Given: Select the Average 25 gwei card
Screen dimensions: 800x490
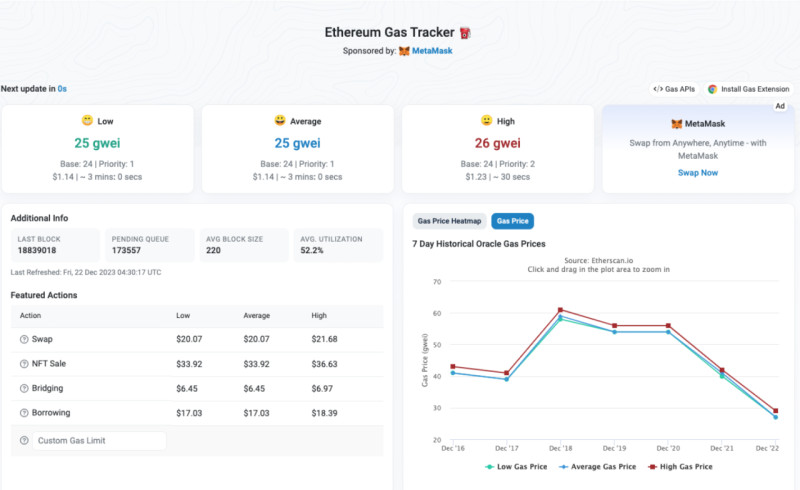Looking at the screenshot, I should pos(297,148).
